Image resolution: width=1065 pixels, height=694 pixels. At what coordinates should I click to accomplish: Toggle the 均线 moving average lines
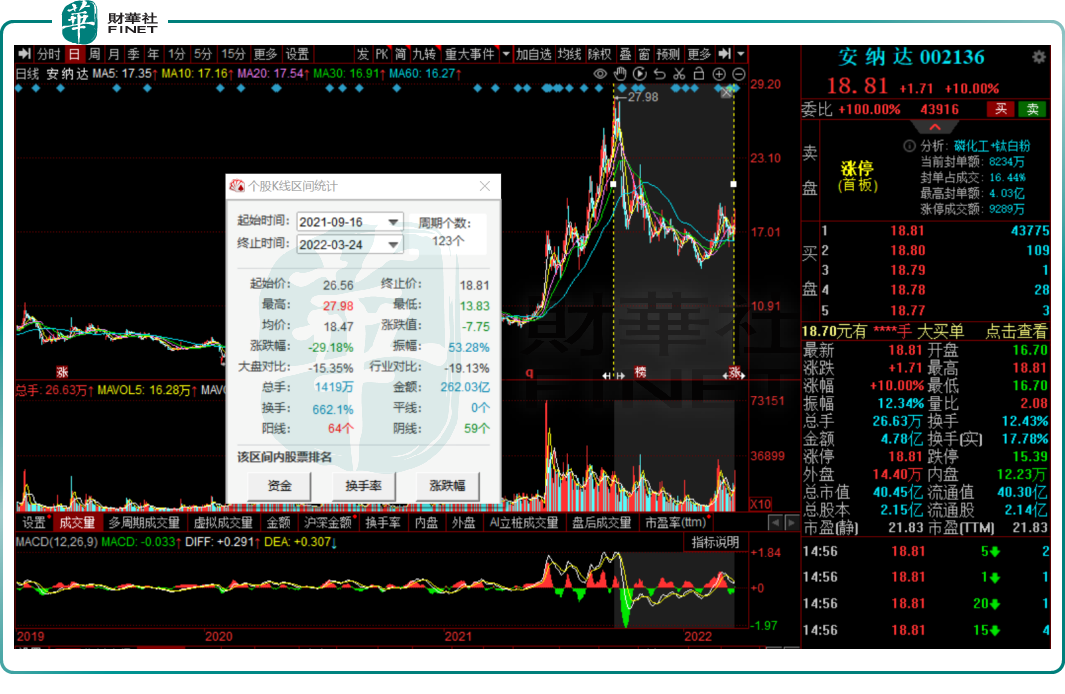[x=569, y=54]
